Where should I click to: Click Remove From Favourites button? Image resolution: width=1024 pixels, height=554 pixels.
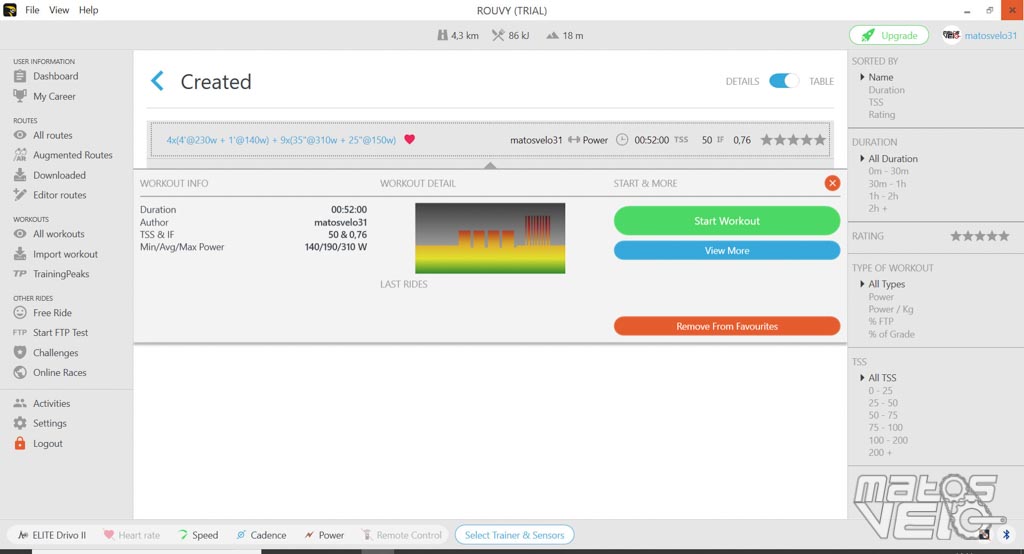727,326
